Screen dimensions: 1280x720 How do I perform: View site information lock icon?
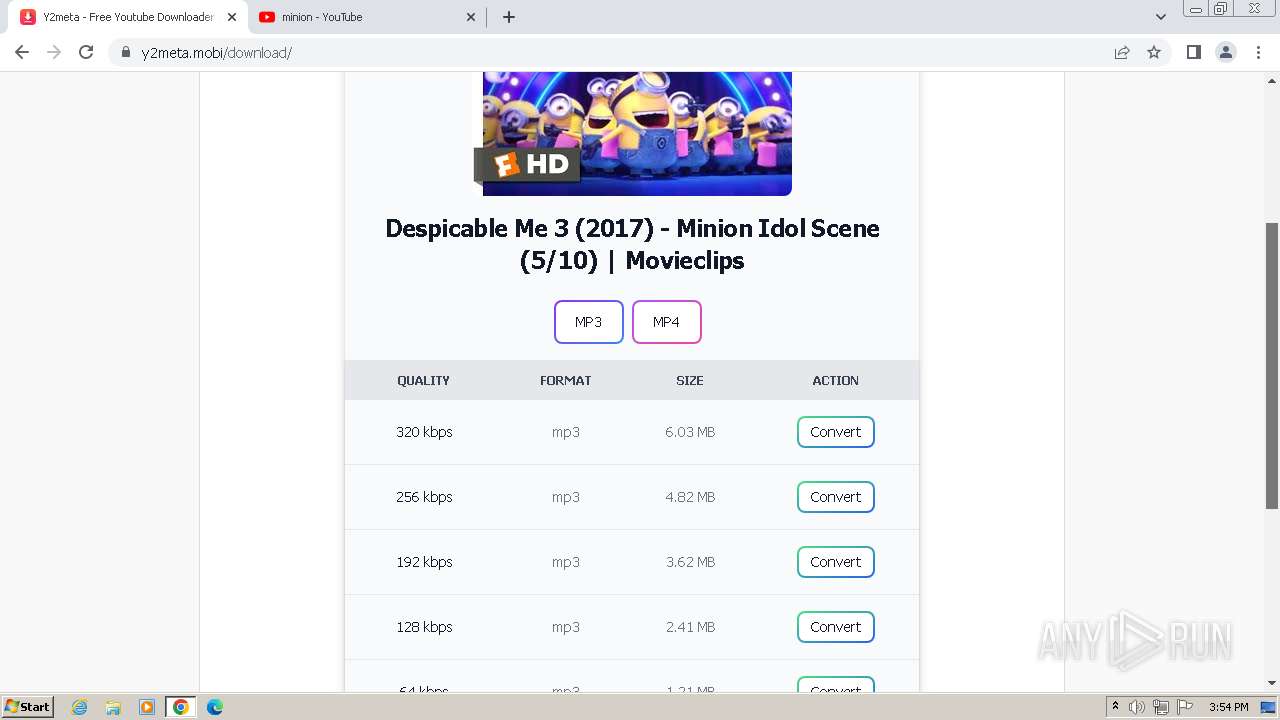[126, 52]
